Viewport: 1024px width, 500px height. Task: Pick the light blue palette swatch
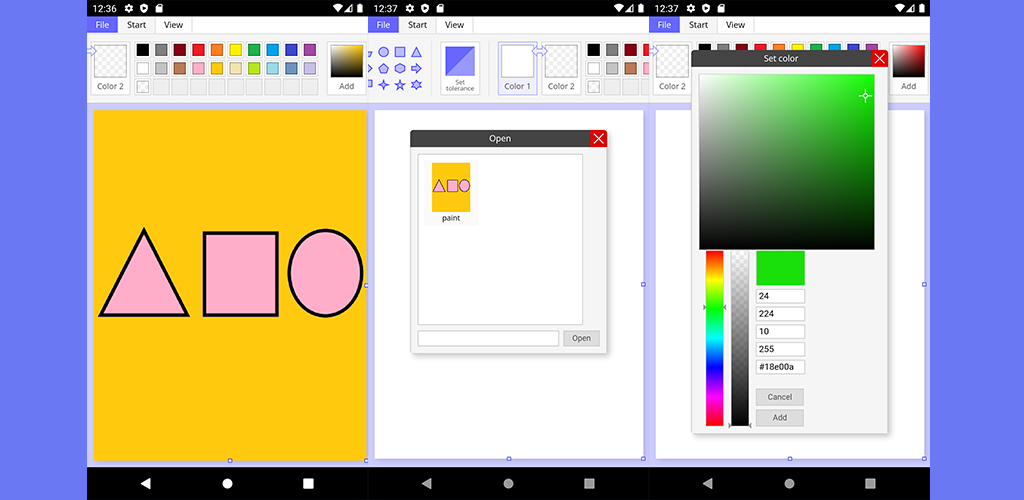[272, 68]
